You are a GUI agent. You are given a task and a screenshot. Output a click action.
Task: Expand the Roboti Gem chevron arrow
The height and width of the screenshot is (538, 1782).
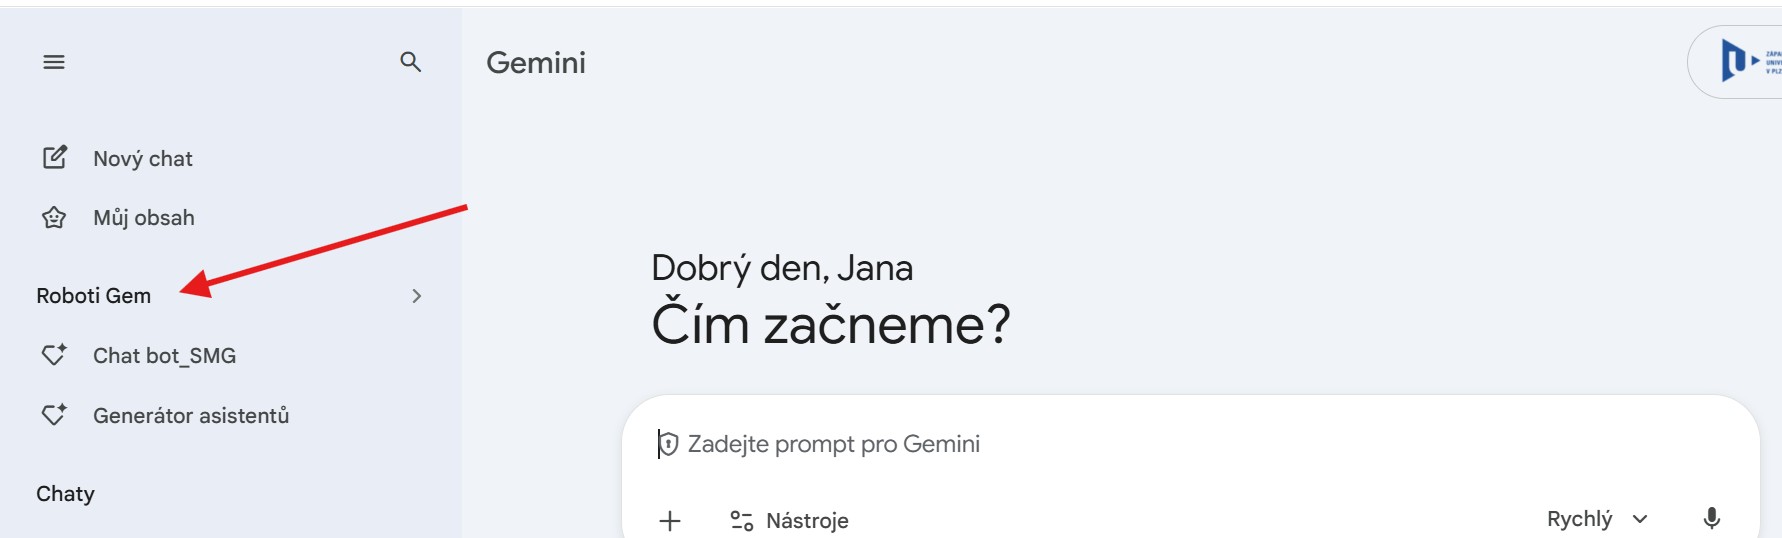click(416, 296)
